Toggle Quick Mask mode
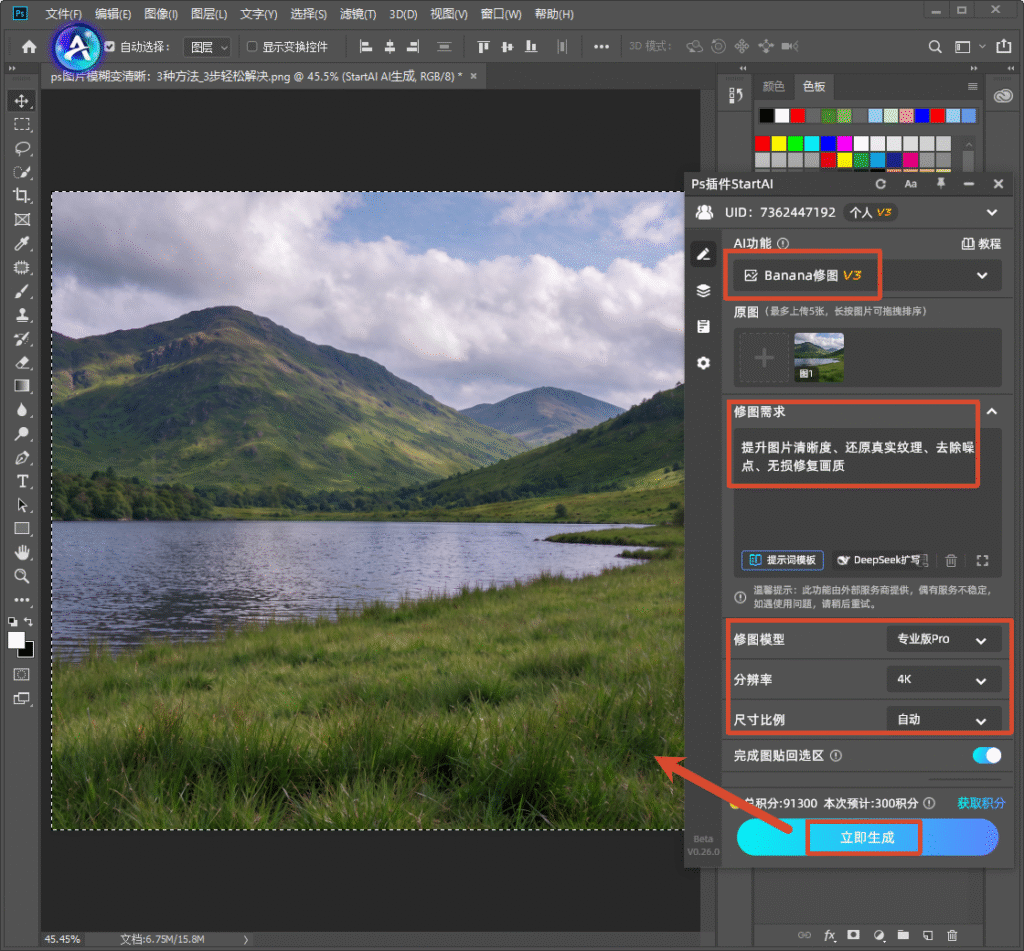Image resolution: width=1024 pixels, height=951 pixels. click(x=22, y=675)
